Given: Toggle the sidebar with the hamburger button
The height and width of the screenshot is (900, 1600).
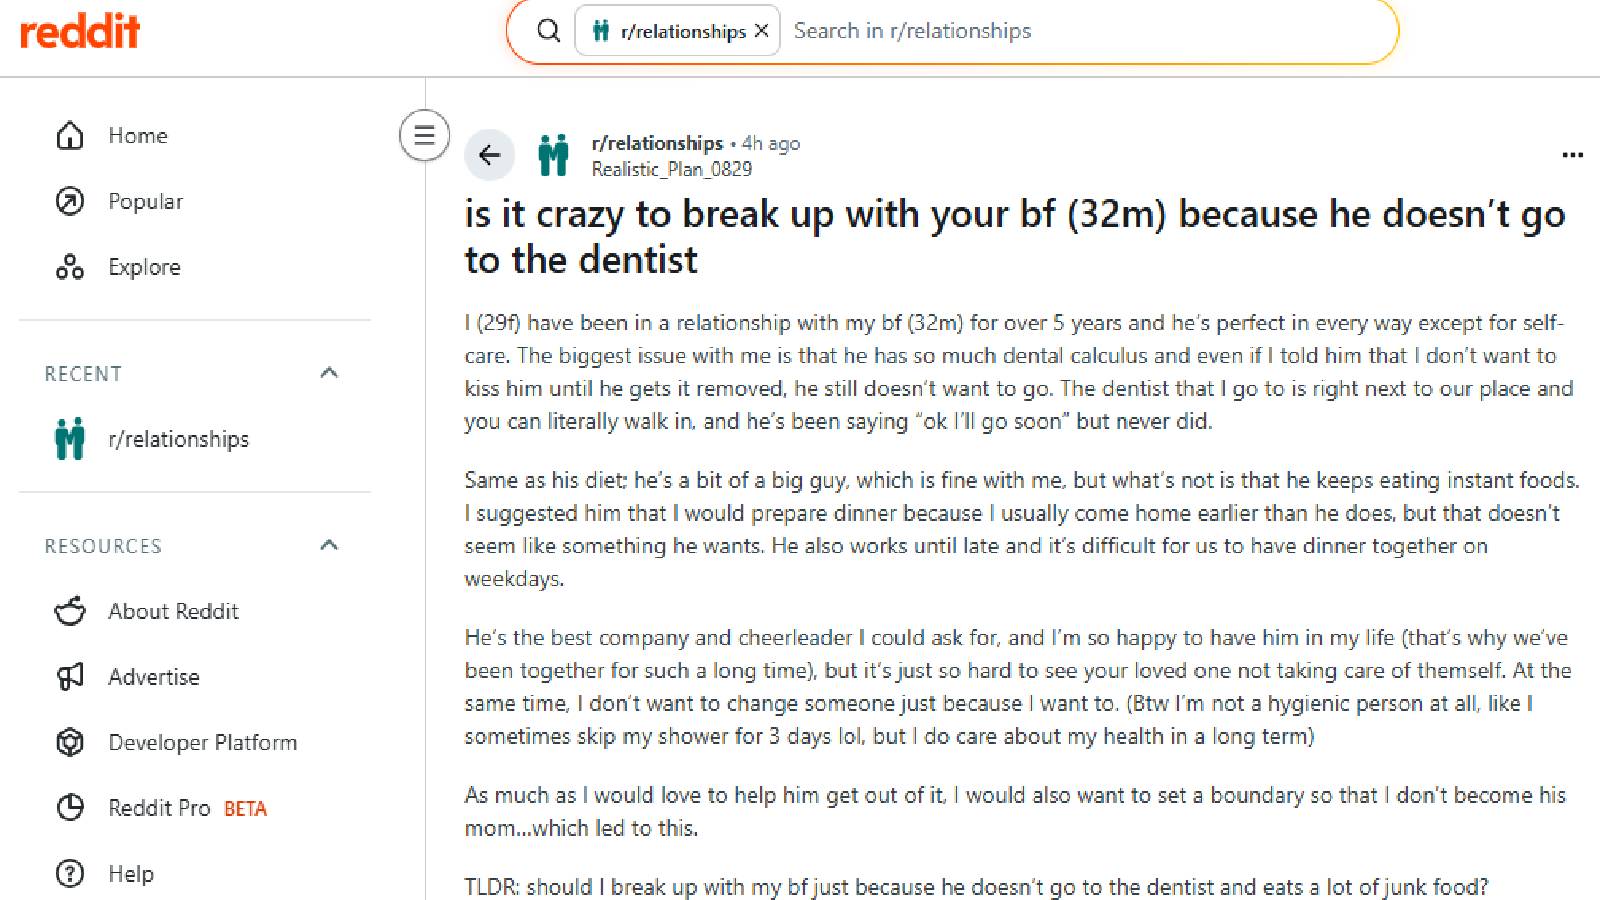Looking at the screenshot, I should pyautogui.click(x=424, y=134).
